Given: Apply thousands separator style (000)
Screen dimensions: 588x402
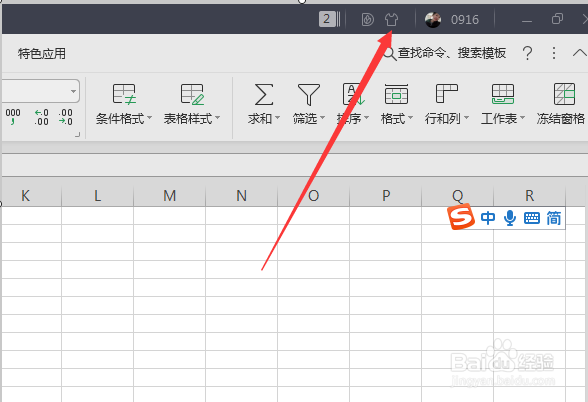Looking at the screenshot, I should tap(13, 117).
